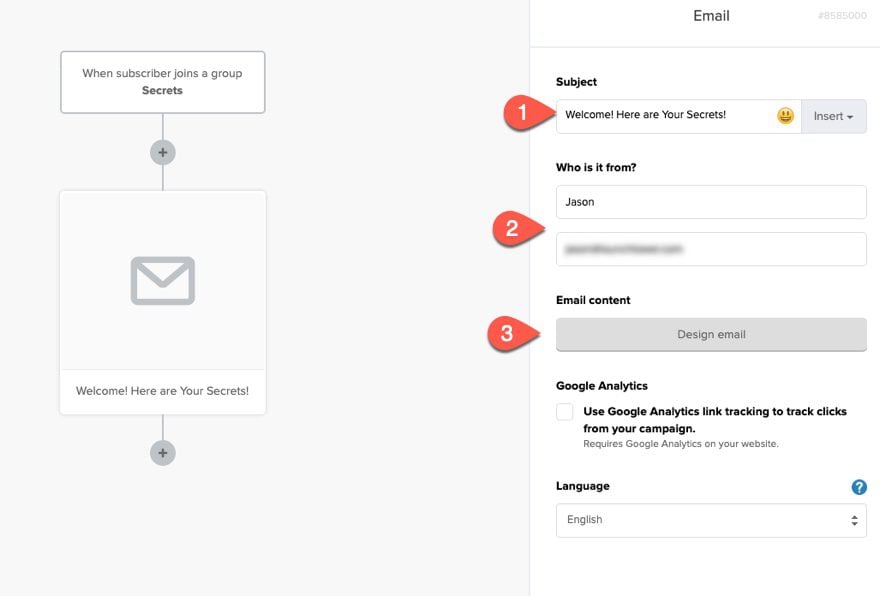Select the 'When subscriber joins a group' trigger box
Image resolution: width=880 pixels, height=596 pixels.
click(x=162, y=82)
